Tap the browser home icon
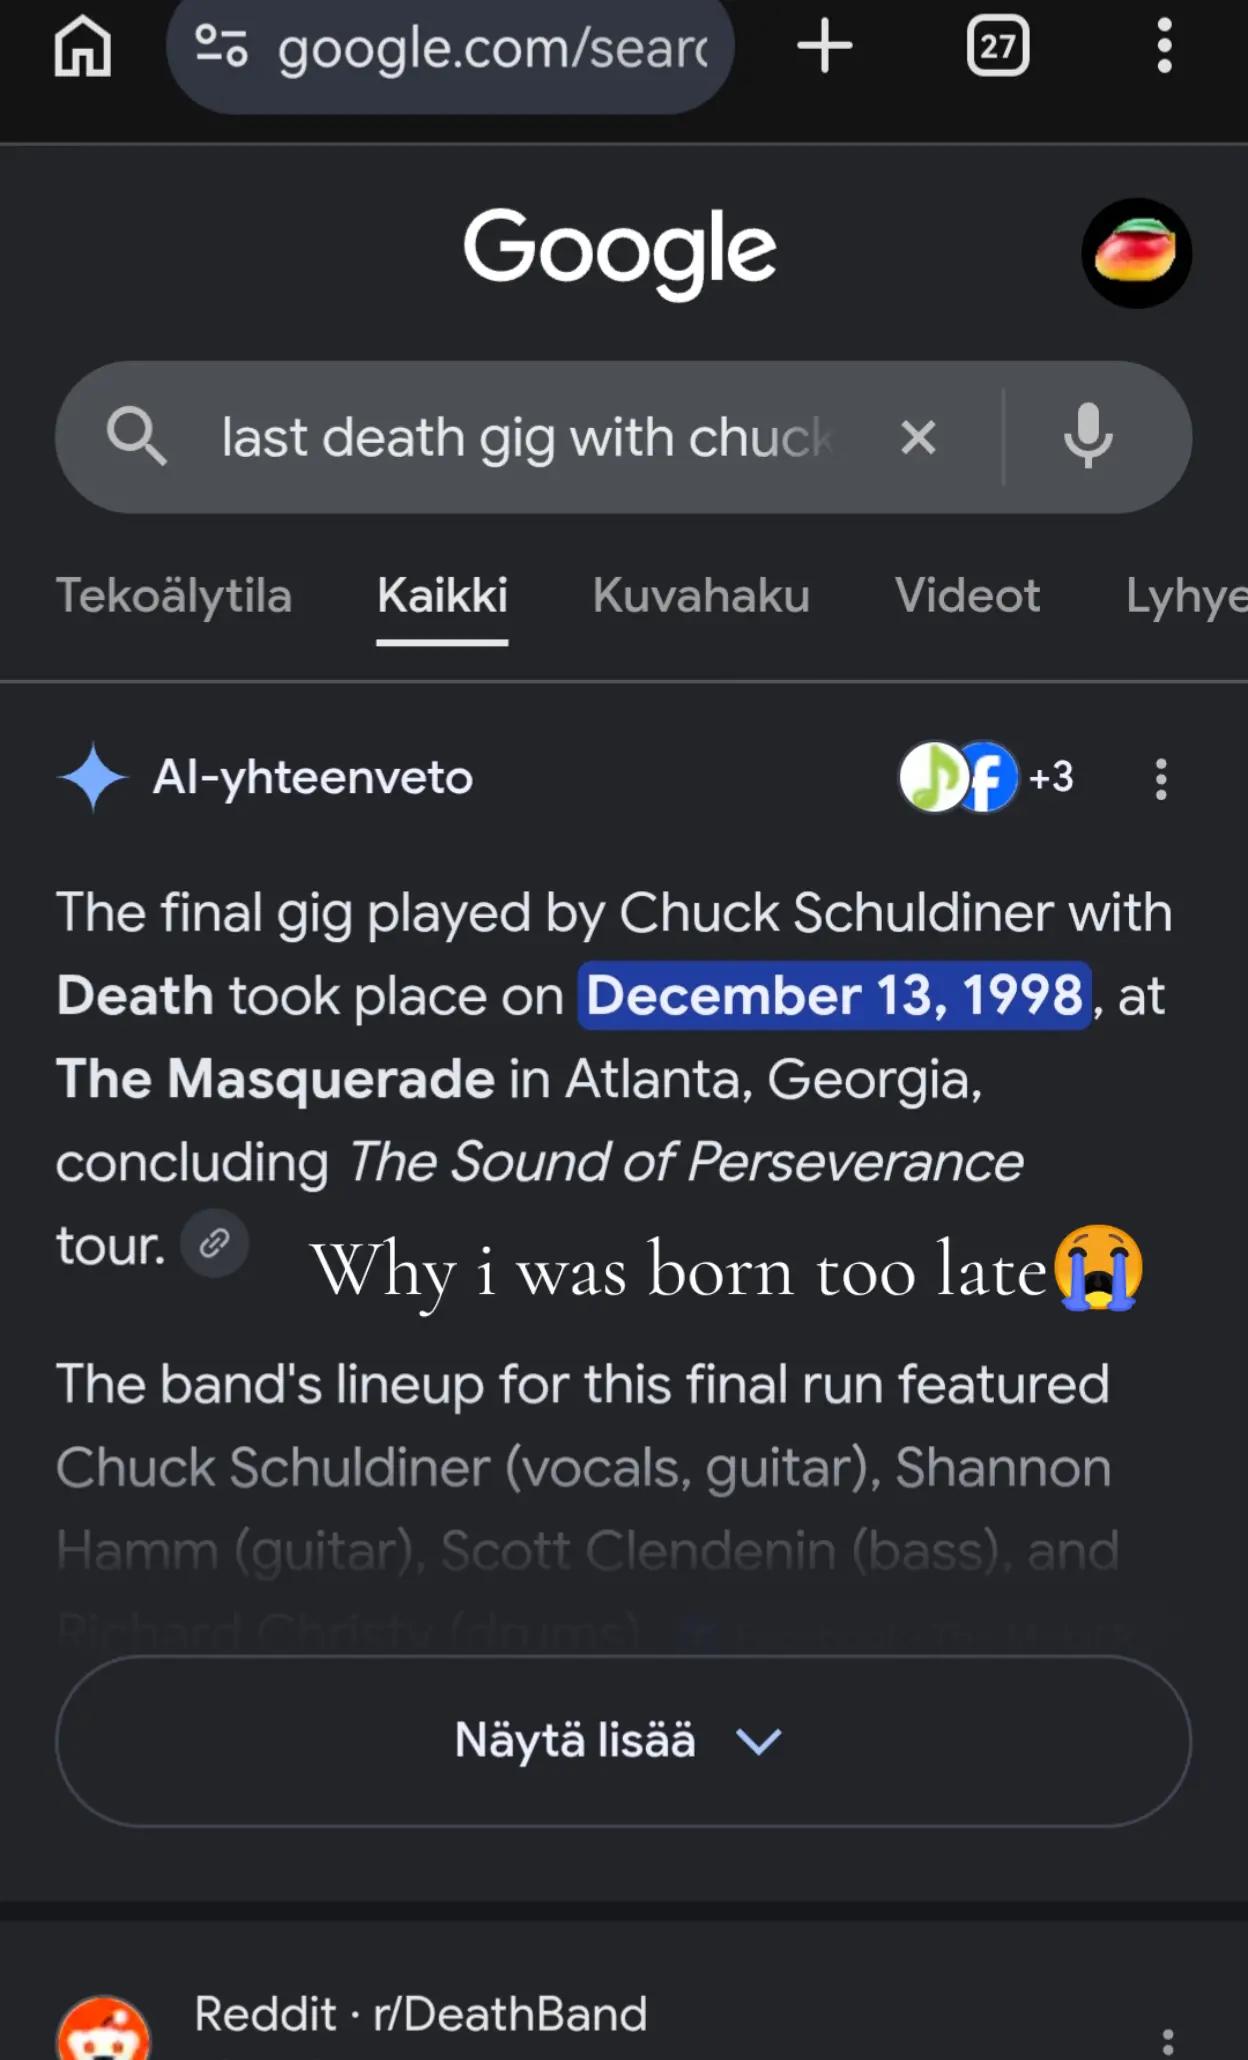The height and width of the screenshot is (2060, 1248). (82, 47)
